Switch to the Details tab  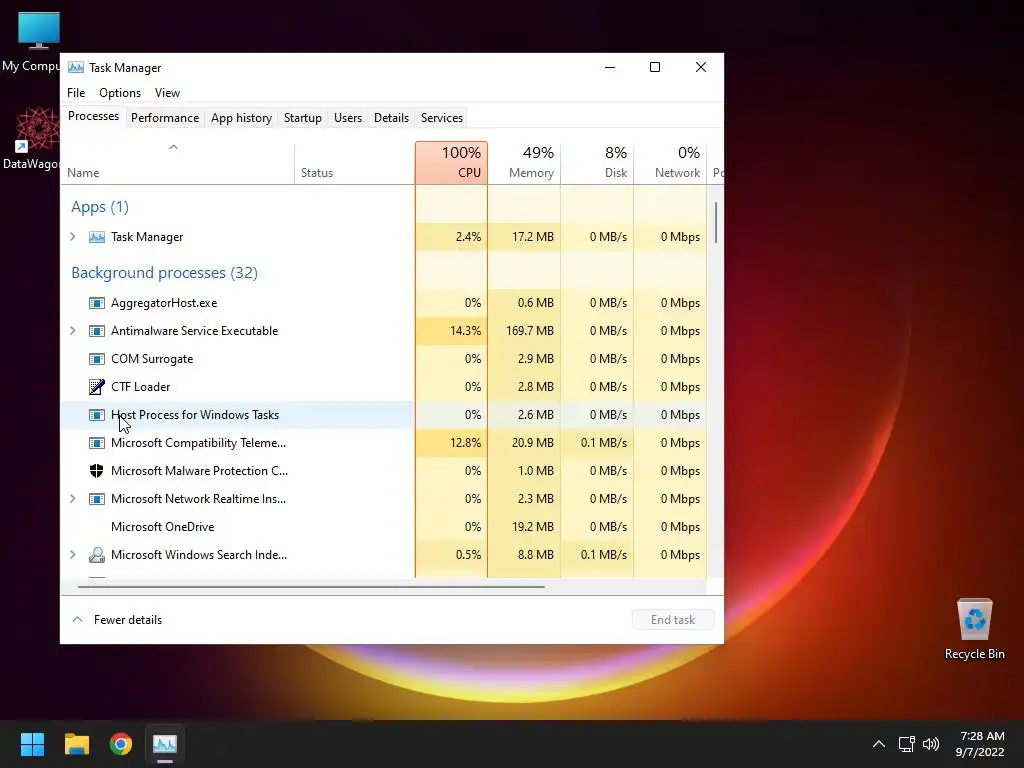pos(391,118)
